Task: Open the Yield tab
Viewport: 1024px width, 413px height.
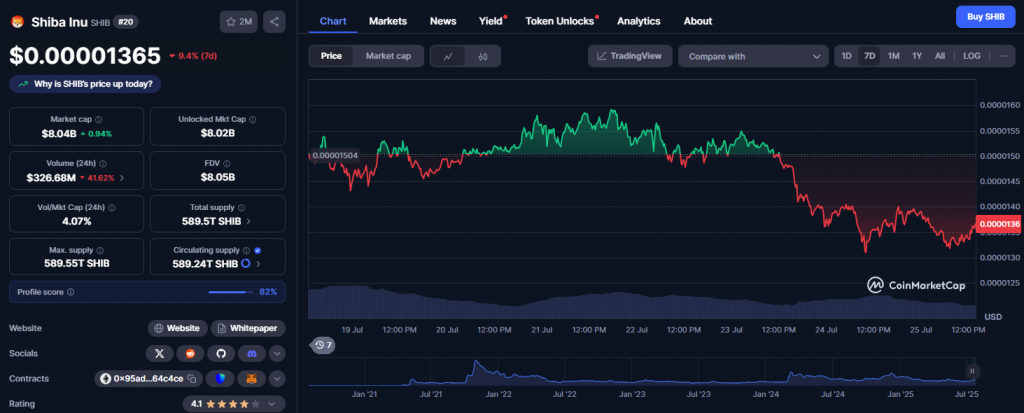Action: (x=492, y=21)
